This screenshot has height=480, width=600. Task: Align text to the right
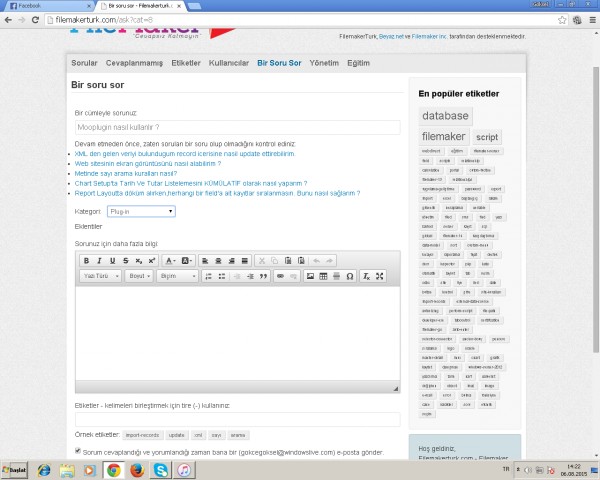click(x=231, y=261)
